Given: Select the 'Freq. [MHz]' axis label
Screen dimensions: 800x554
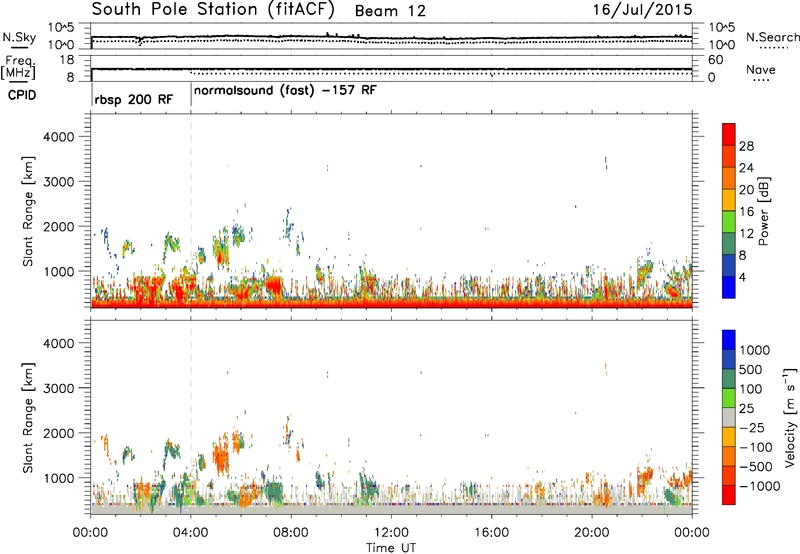Looking at the screenshot, I should pos(19,68).
